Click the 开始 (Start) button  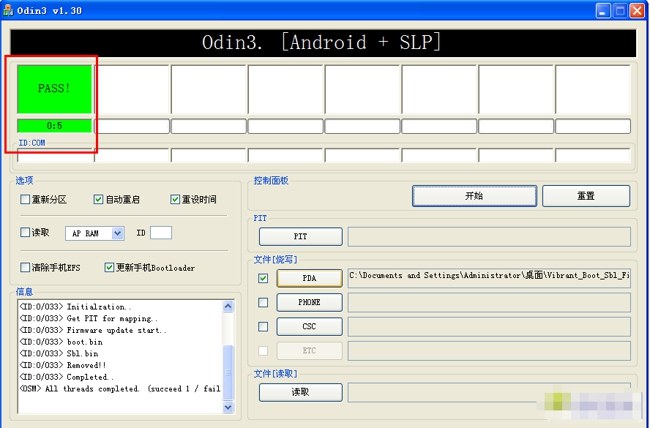474,196
